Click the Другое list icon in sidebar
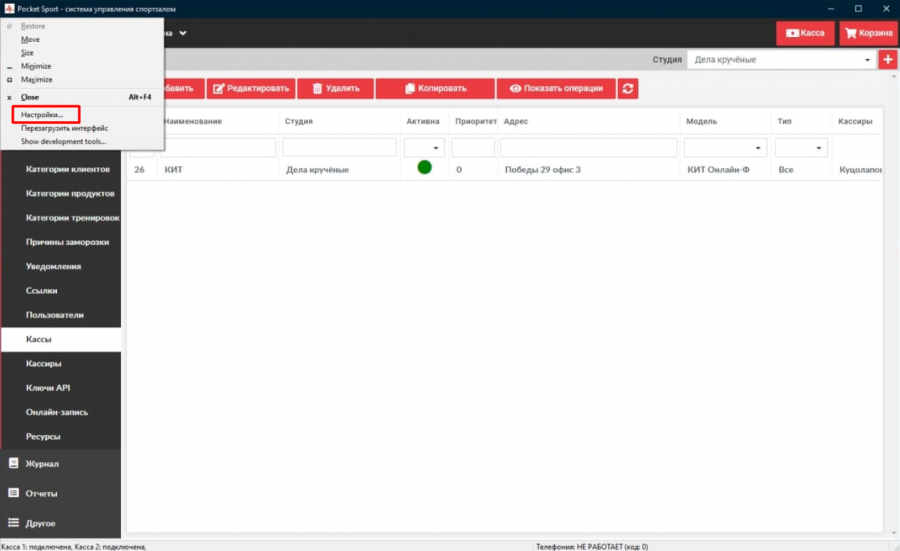The image size is (900, 551). coord(14,522)
